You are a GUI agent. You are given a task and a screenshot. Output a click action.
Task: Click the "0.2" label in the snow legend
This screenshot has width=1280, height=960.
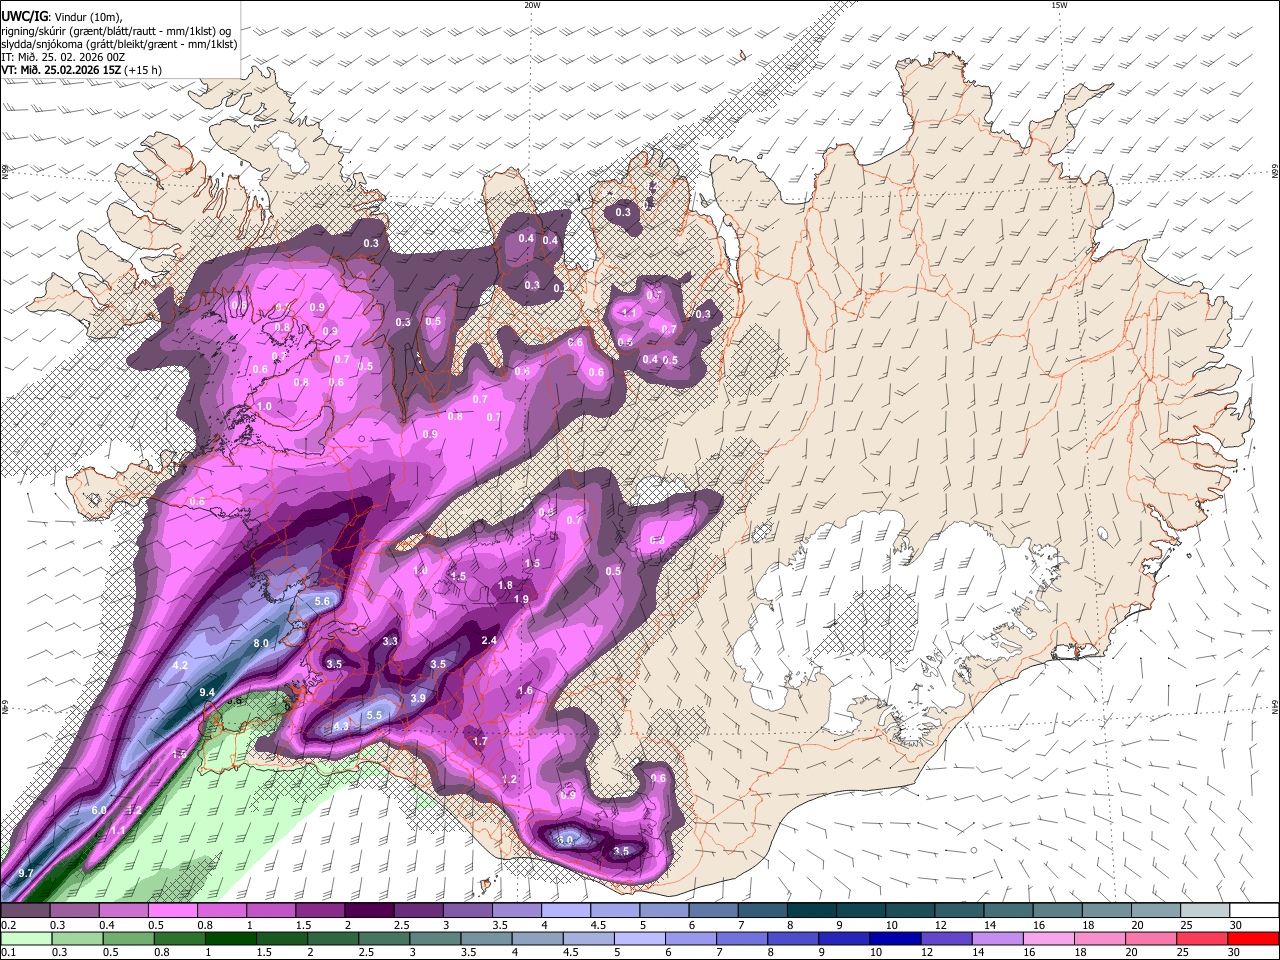tap(9, 926)
